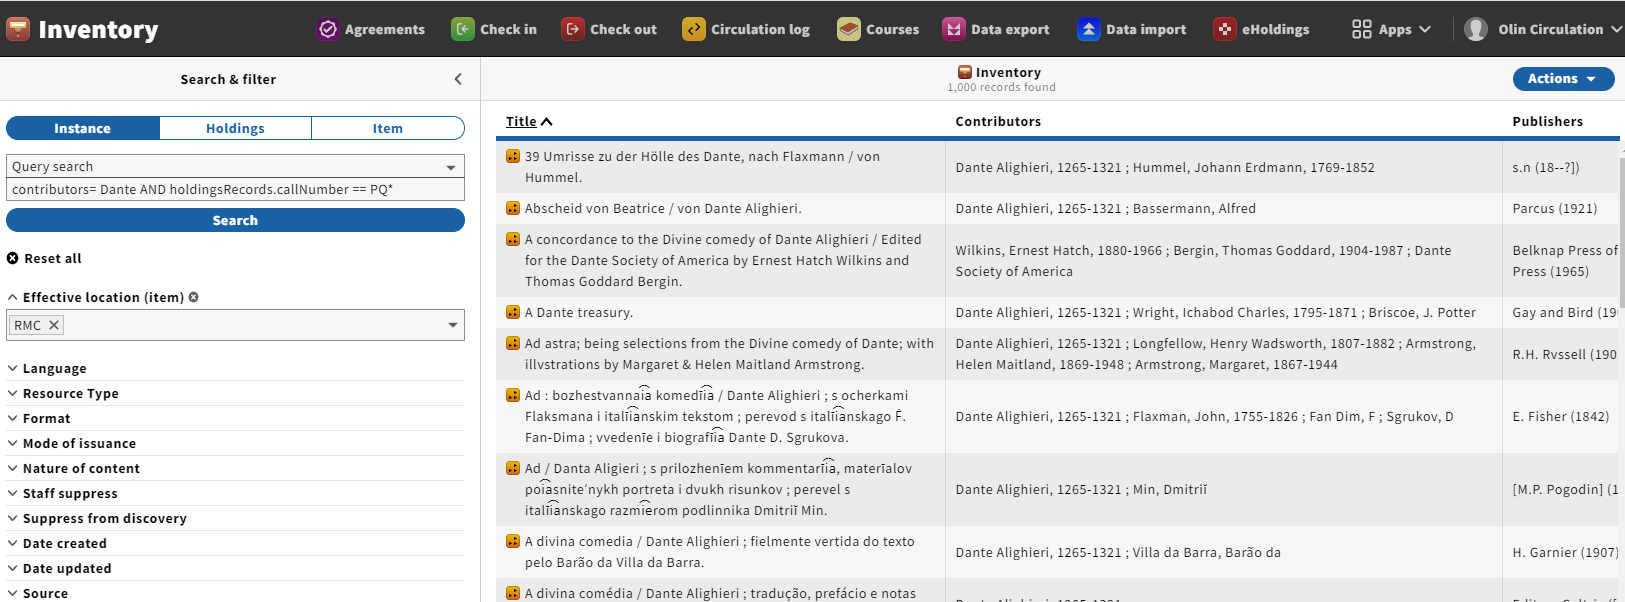1625x602 pixels.
Task: Click publisher cell E. Fisher (1842)
Action: pos(1560,416)
